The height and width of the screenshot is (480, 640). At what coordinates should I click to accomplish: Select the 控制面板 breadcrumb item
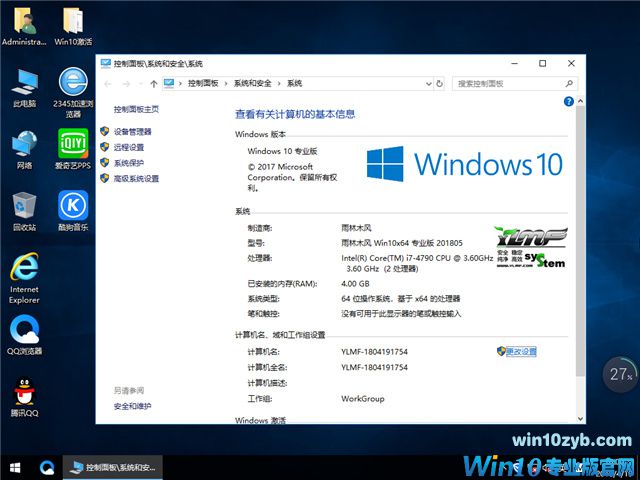pos(203,83)
